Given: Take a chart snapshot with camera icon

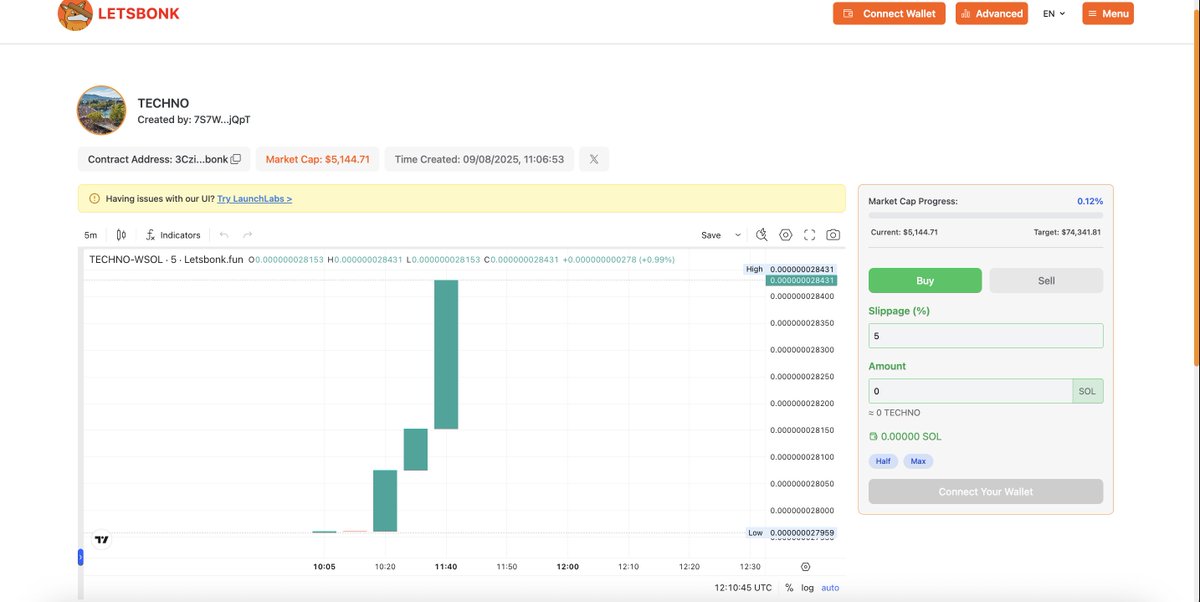Looking at the screenshot, I should pos(833,235).
